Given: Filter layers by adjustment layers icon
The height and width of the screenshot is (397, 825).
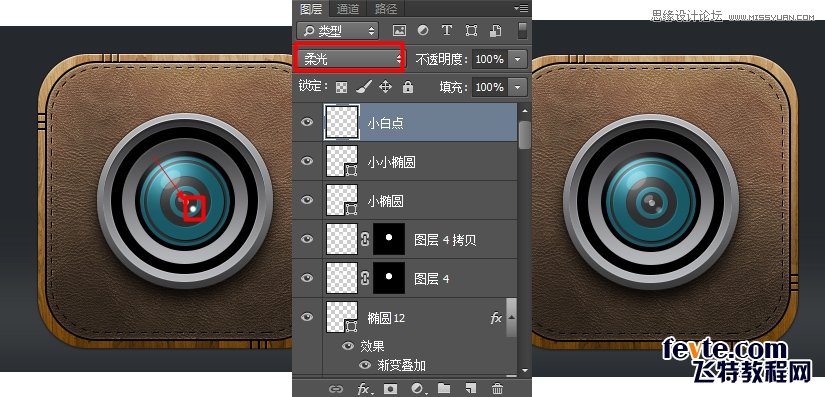Looking at the screenshot, I should 423,30.
